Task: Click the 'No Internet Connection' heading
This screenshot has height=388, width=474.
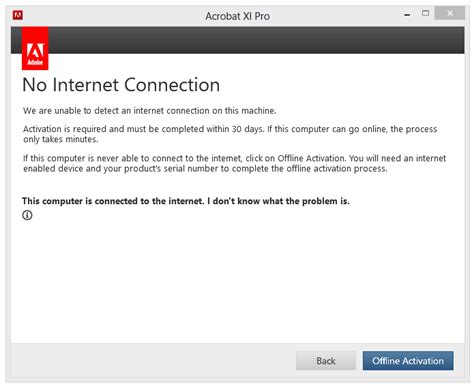Action: click(x=121, y=85)
